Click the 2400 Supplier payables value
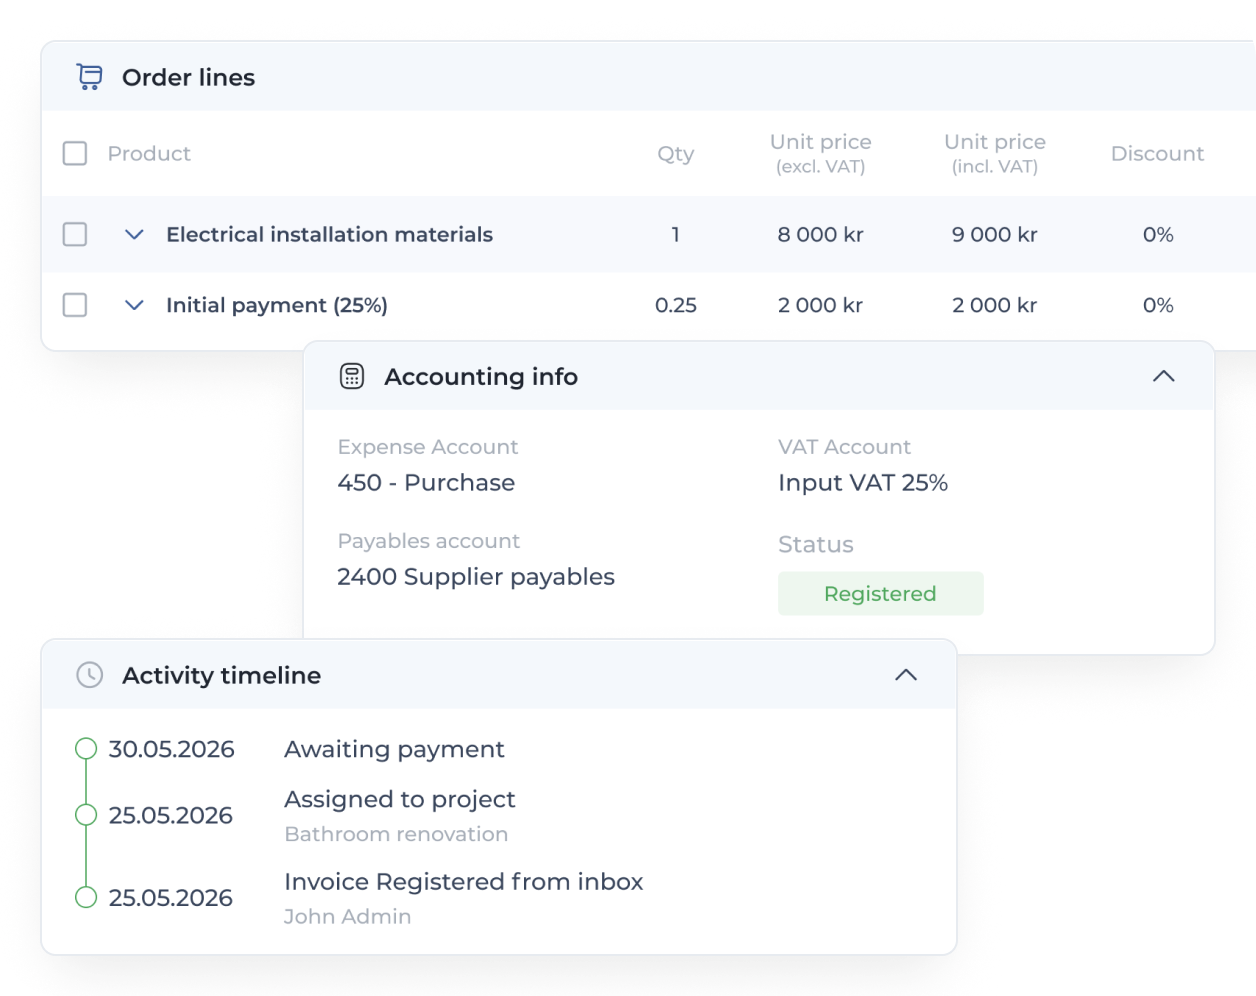 pos(476,577)
